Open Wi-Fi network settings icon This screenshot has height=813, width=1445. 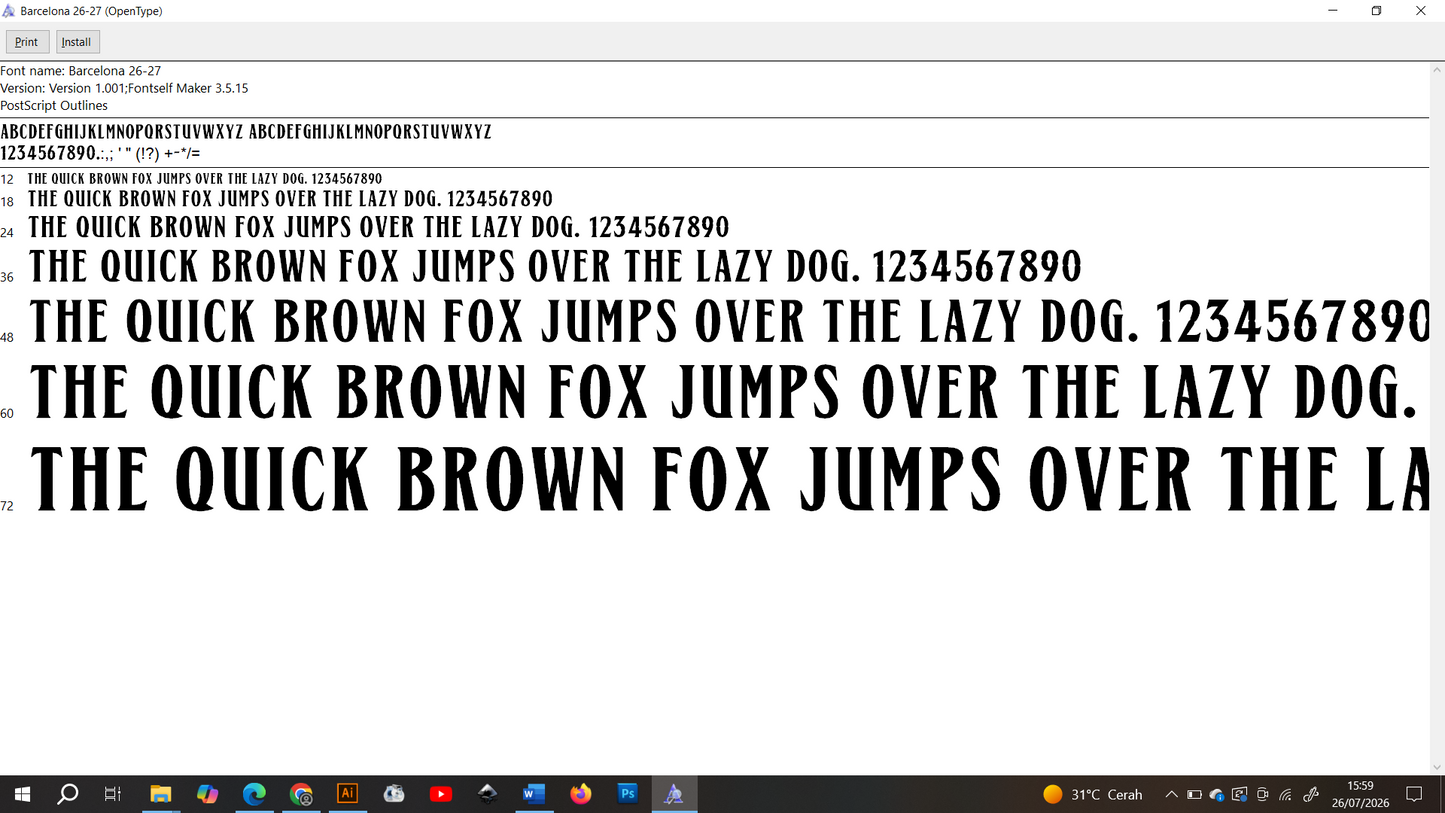point(1286,794)
